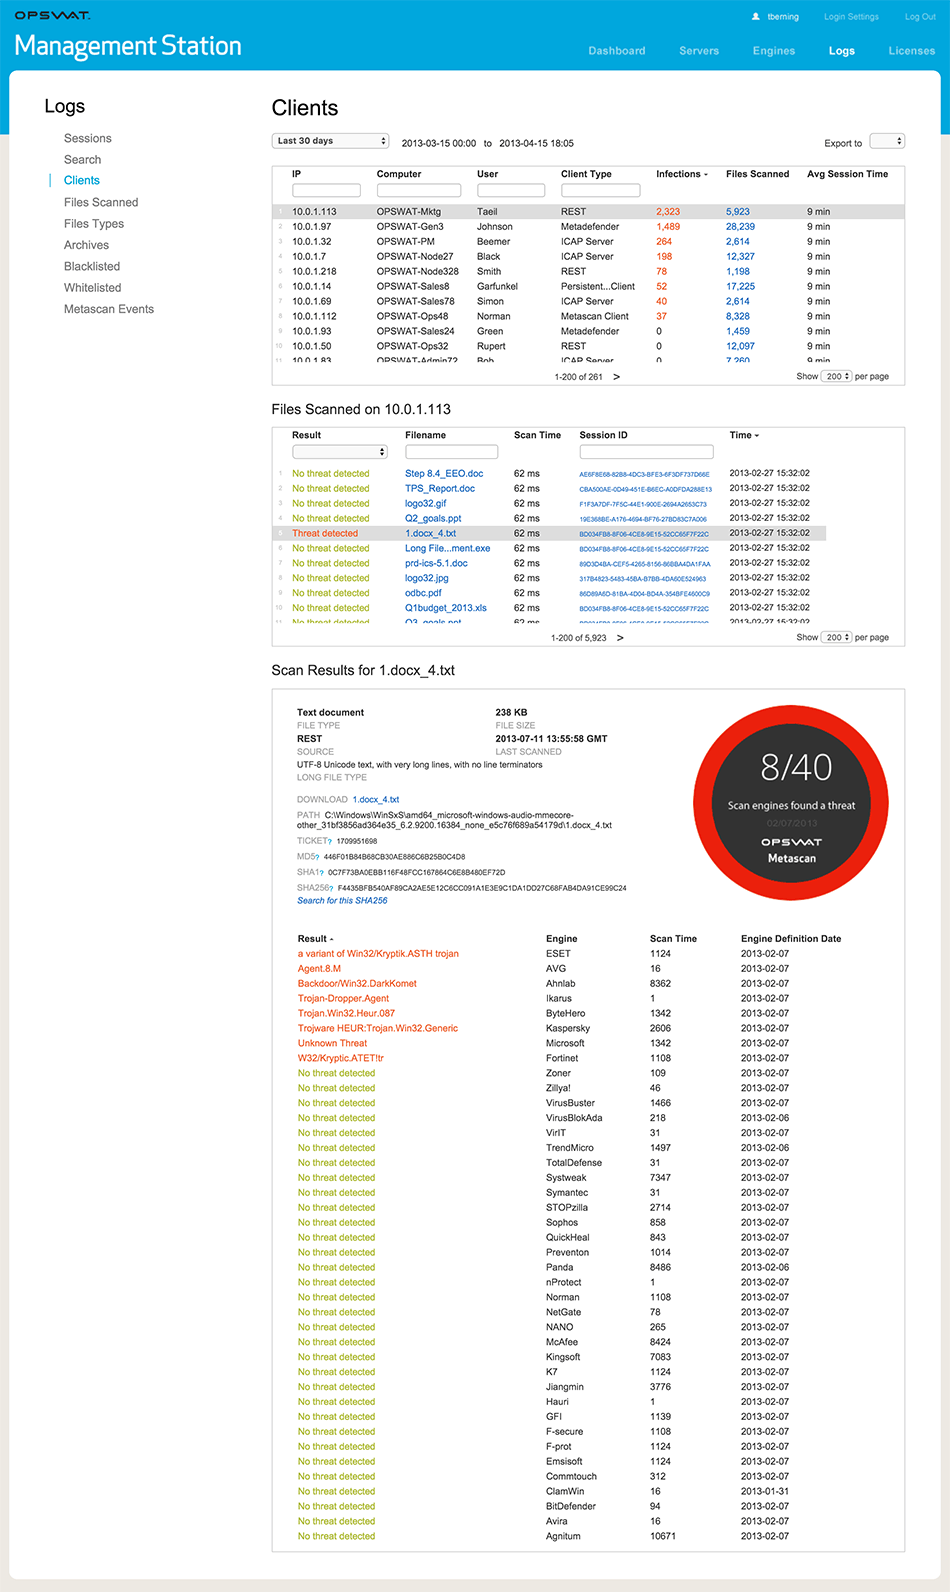Open help icon next to MD5
This screenshot has width=950, height=1592.
tap(316, 857)
